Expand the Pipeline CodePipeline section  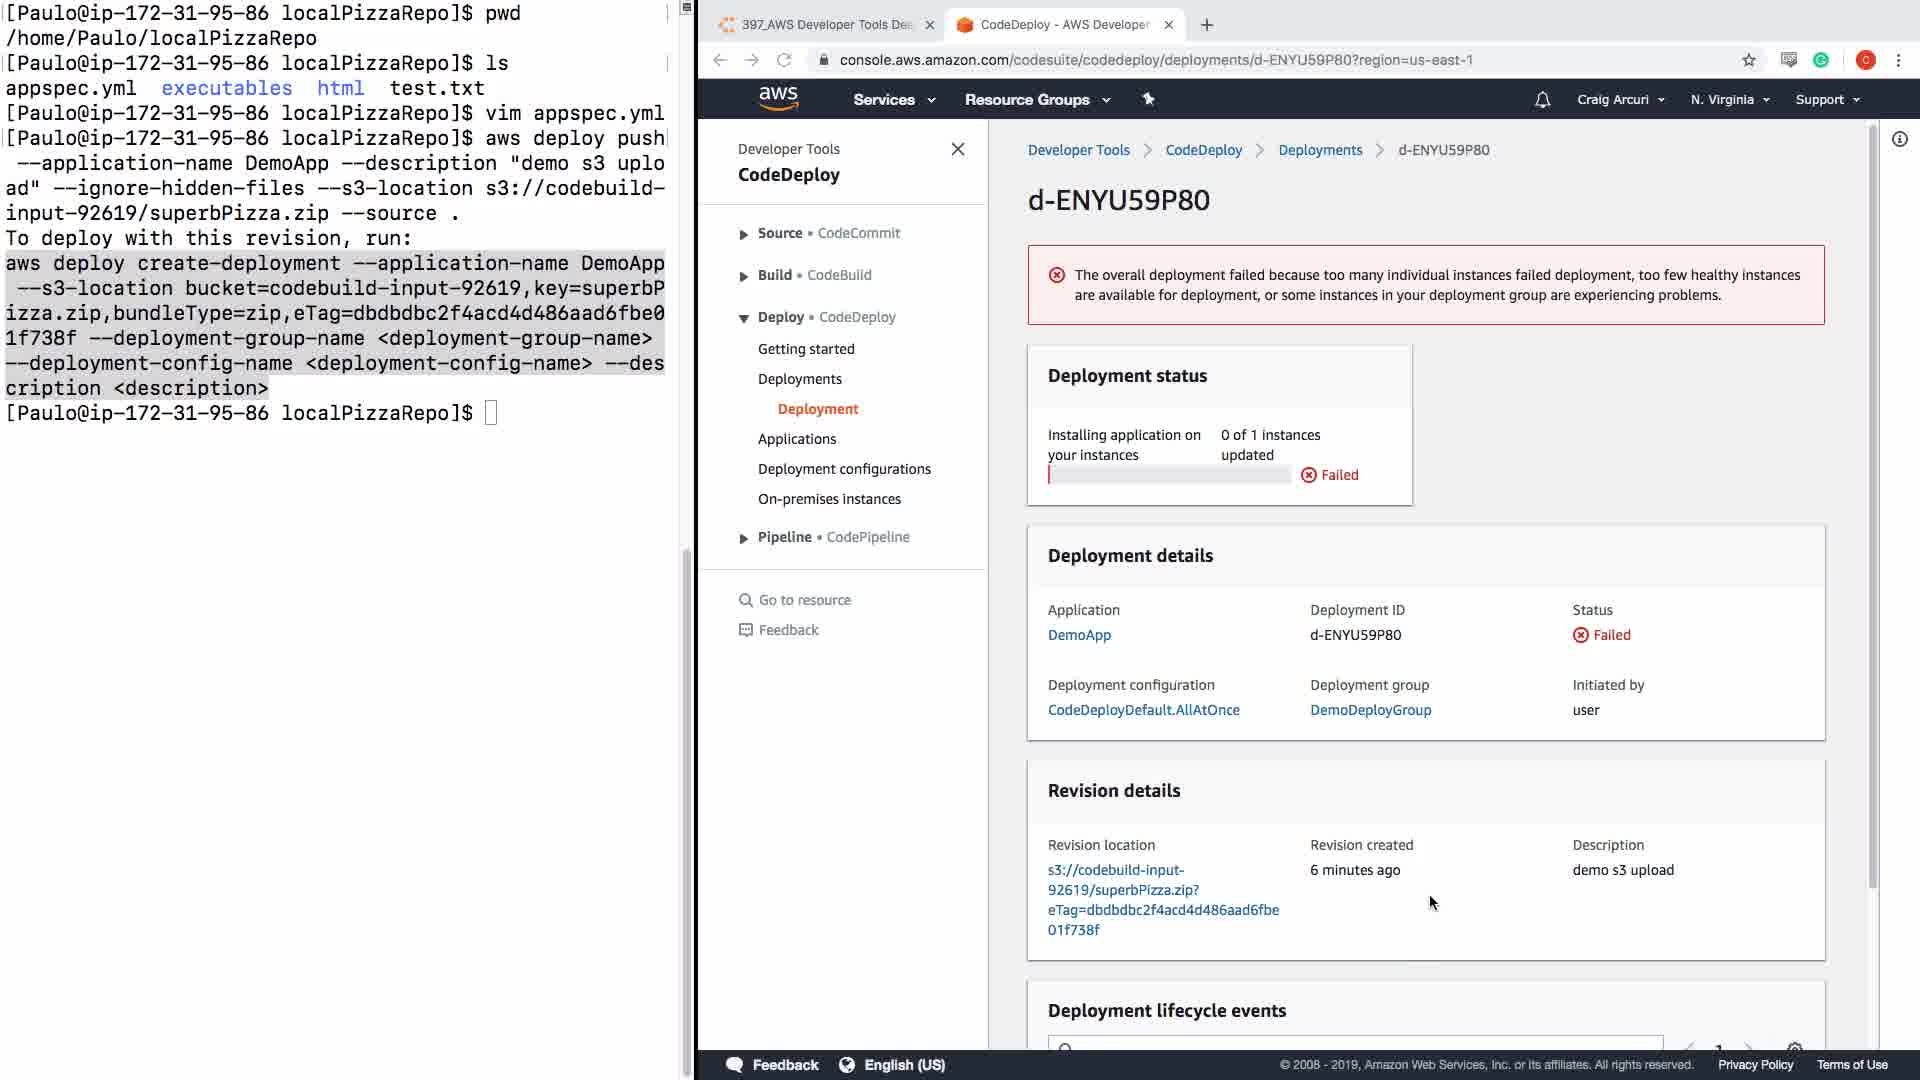tap(743, 538)
